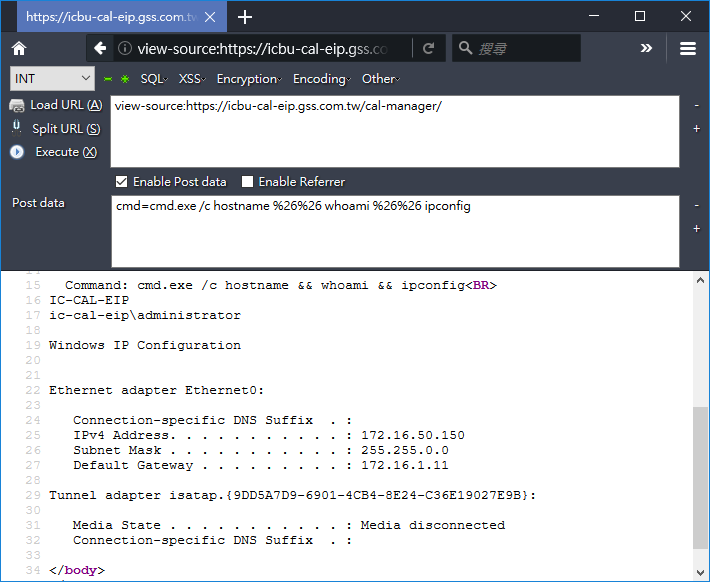
Task: Click the green minus HackBar icon
Action: click(108, 79)
